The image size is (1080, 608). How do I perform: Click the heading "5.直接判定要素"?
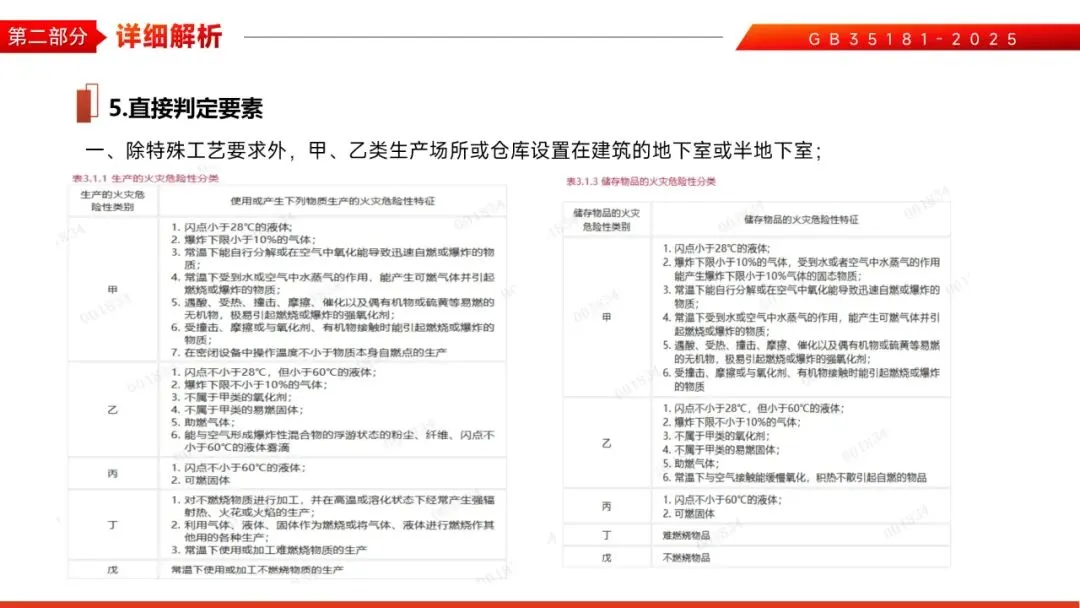(186, 108)
